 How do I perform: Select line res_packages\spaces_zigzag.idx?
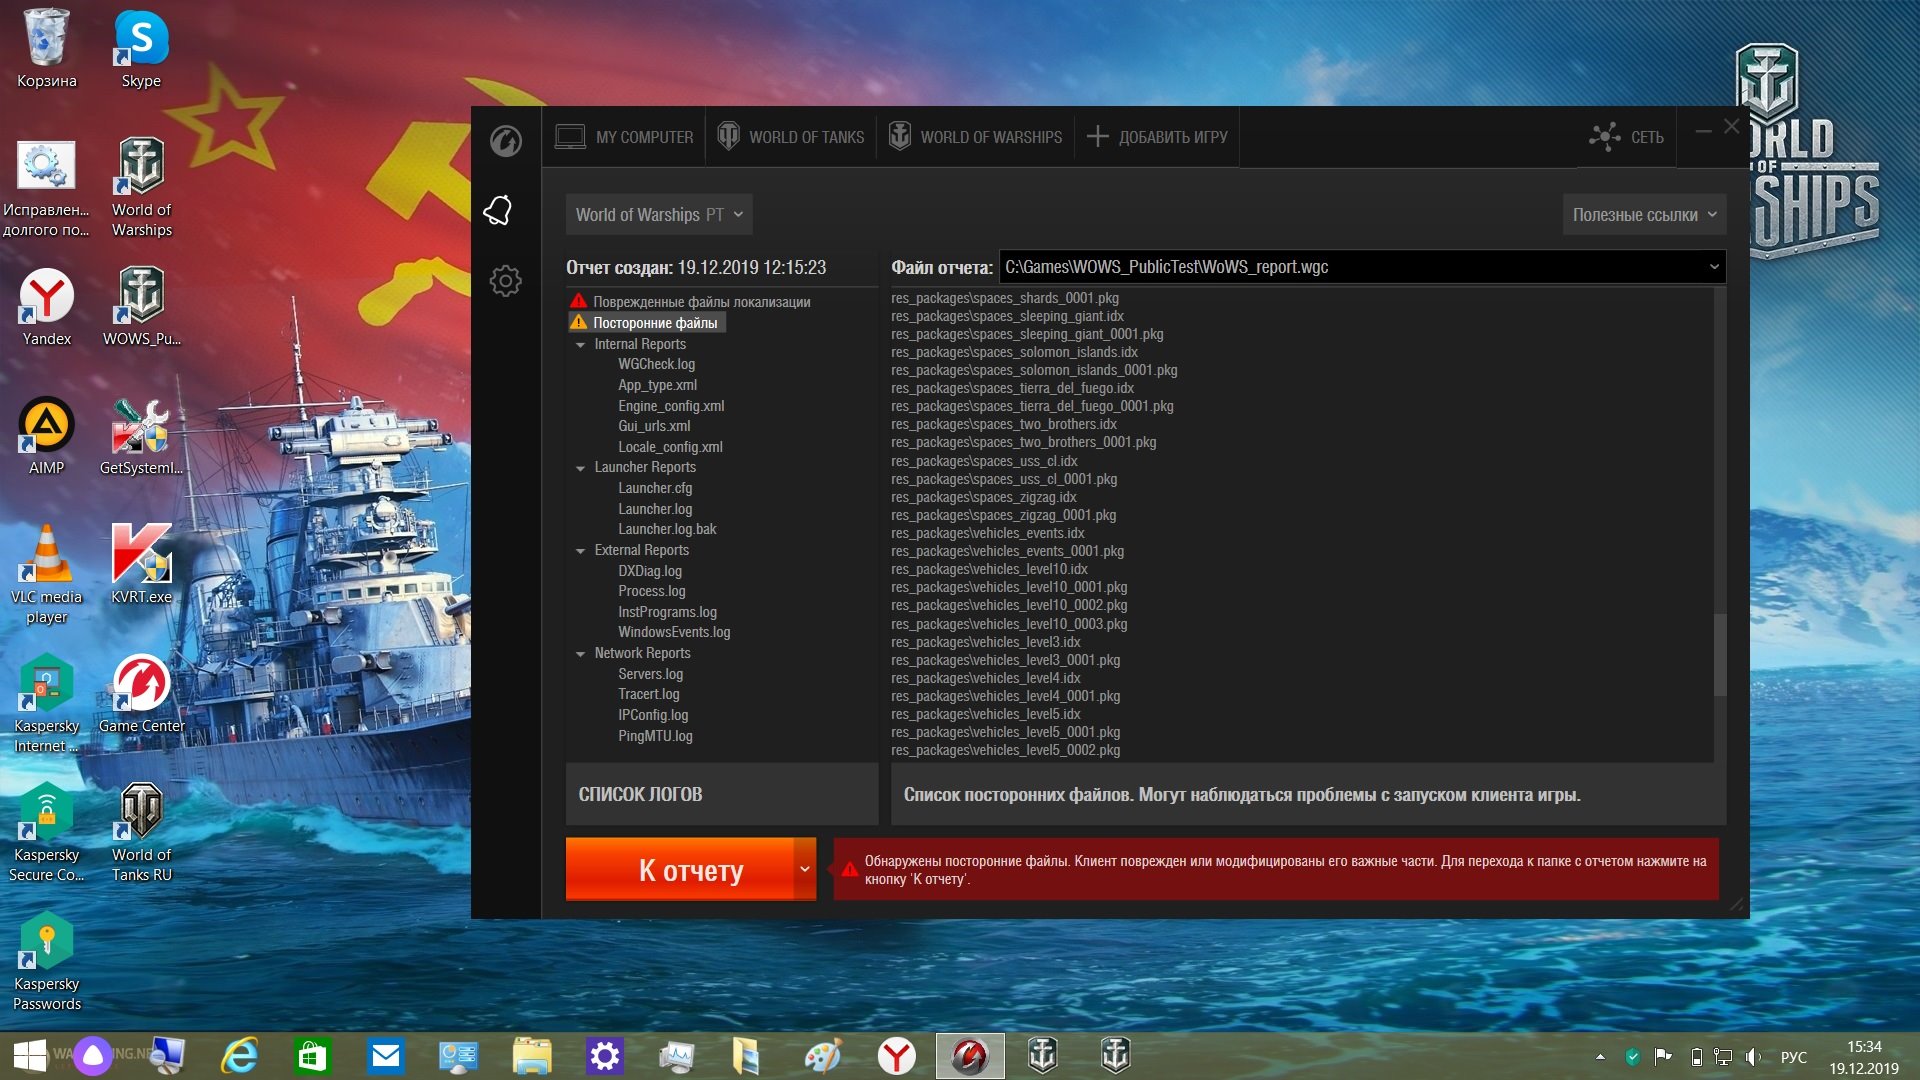pos(984,497)
